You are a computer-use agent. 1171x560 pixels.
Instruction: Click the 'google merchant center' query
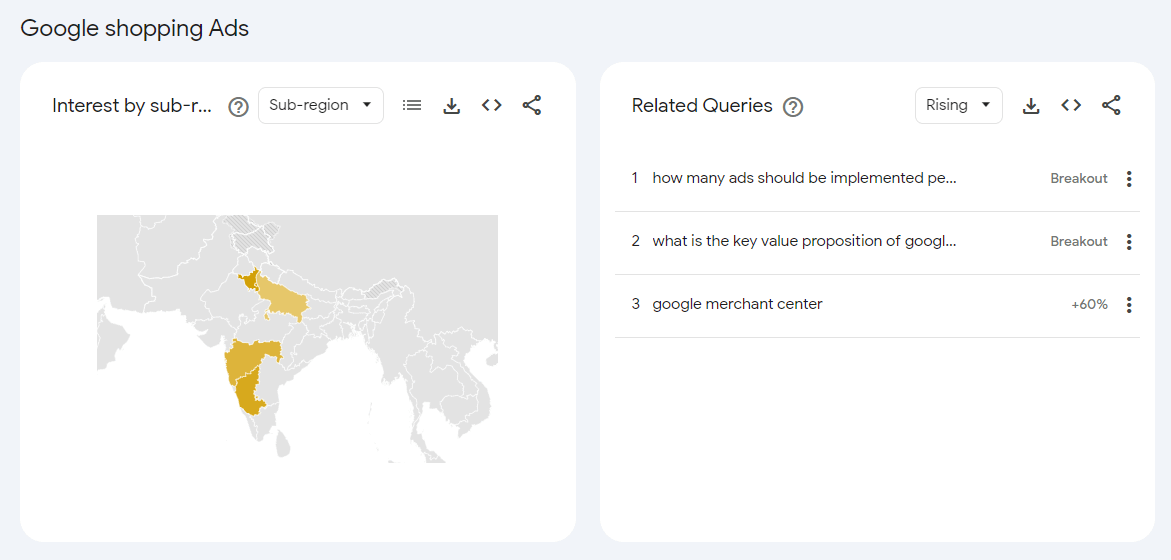pyautogui.click(x=737, y=304)
